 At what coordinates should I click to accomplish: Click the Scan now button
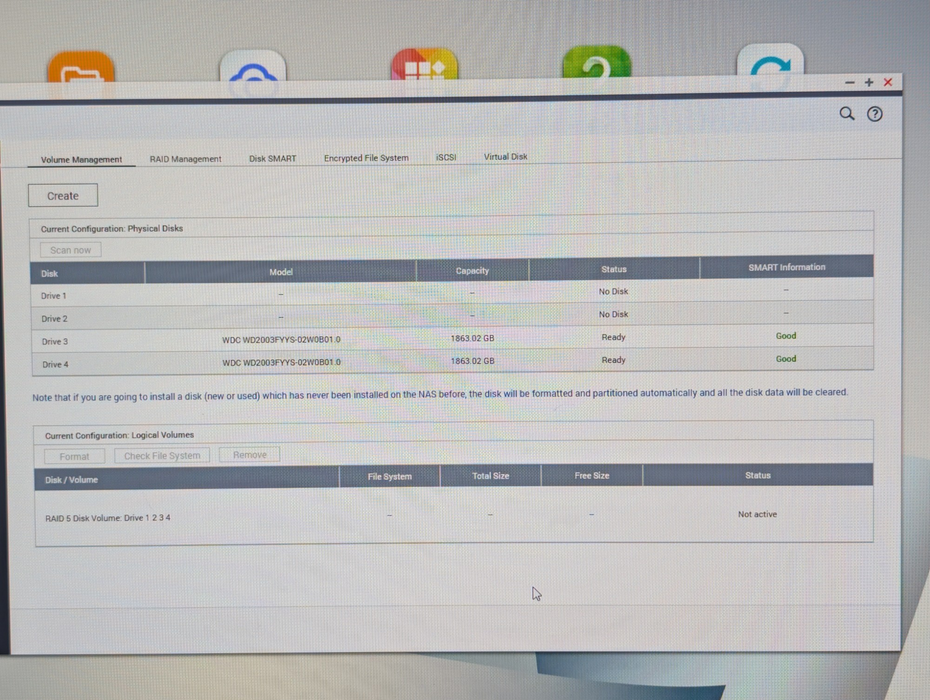pyautogui.click(x=71, y=250)
